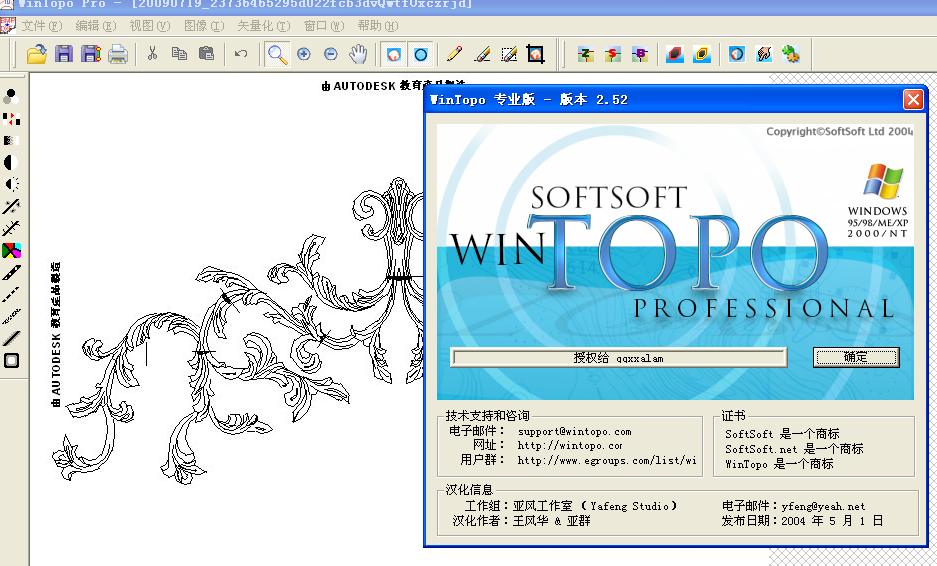Open the 窗口(W) menu
937x566 pixels.
click(x=324, y=26)
